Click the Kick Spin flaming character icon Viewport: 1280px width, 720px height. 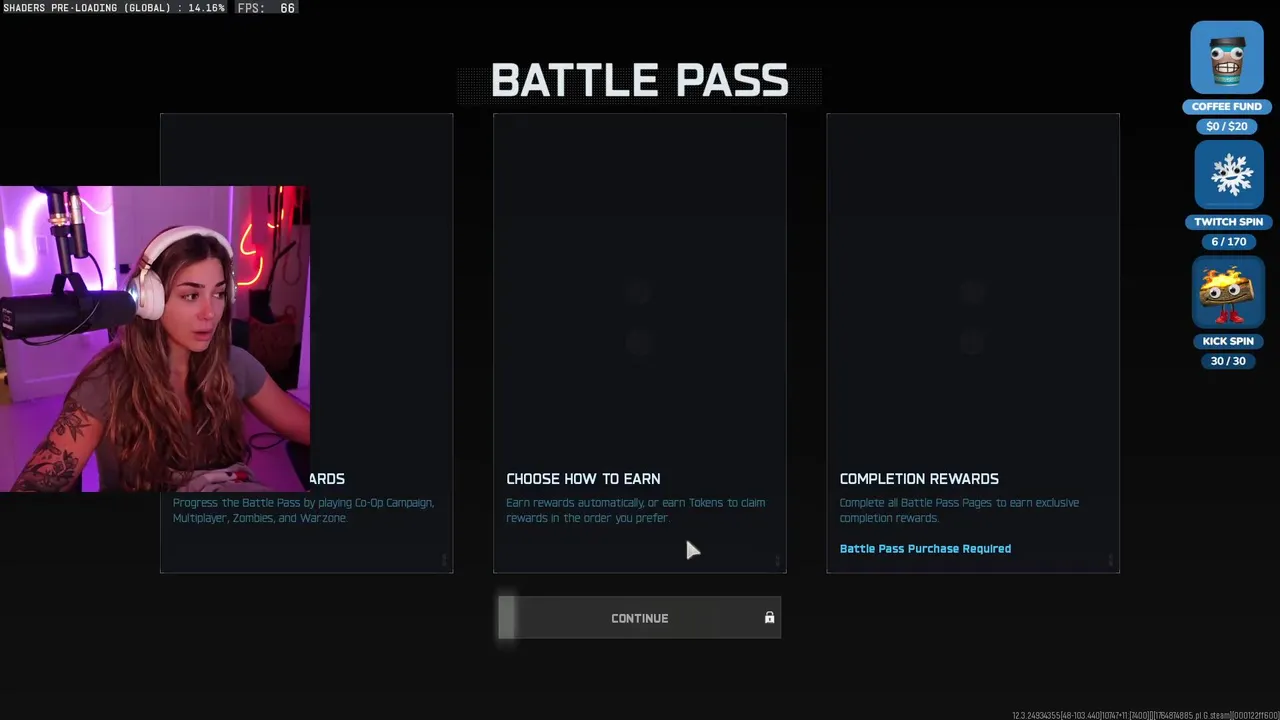1228,294
